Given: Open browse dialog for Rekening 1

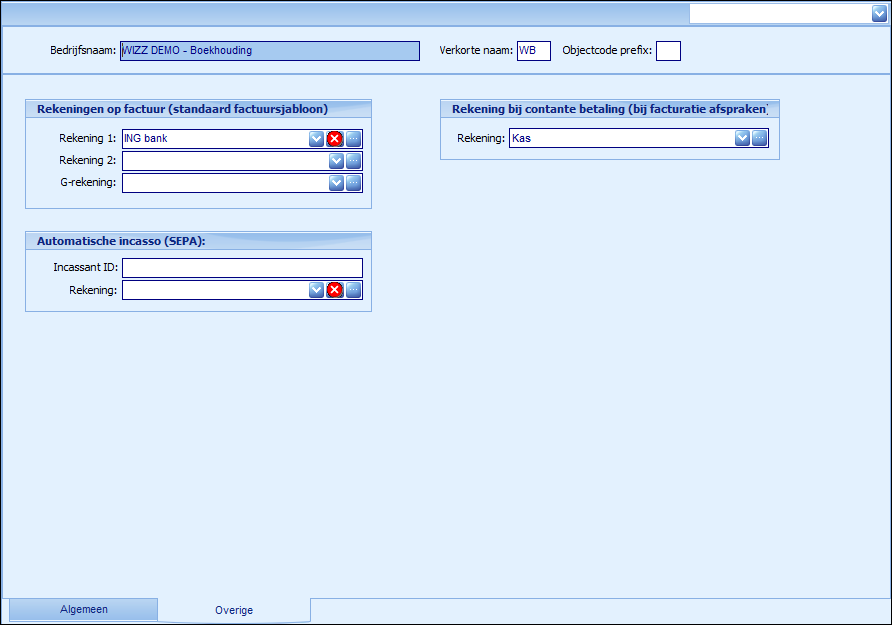Looking at the screenshot, I should point(354,139).
